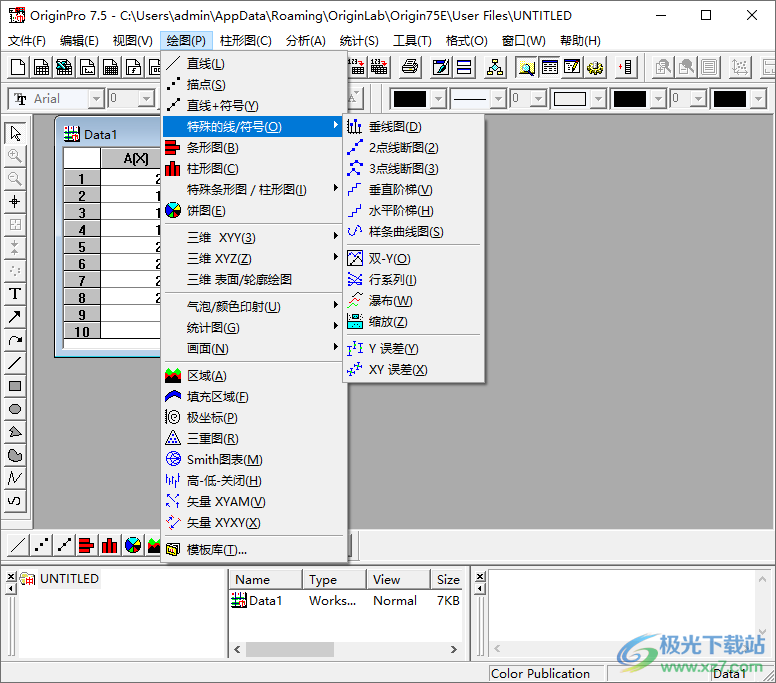Select the Screen Reader crosshair tool

coord(15,201)
